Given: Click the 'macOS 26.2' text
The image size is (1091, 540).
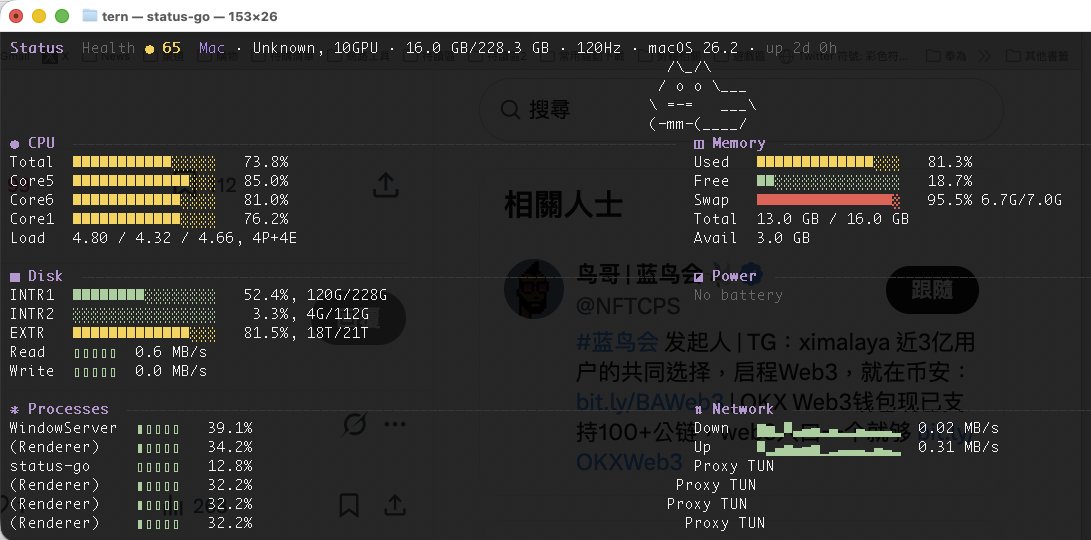Looking at the screenshot, I should (x=692, y=48).
